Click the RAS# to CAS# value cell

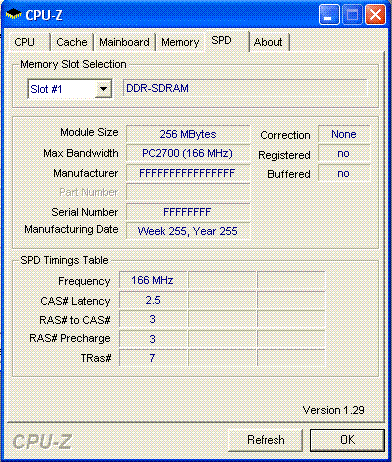pyautogui.click(x=153, y=319)
